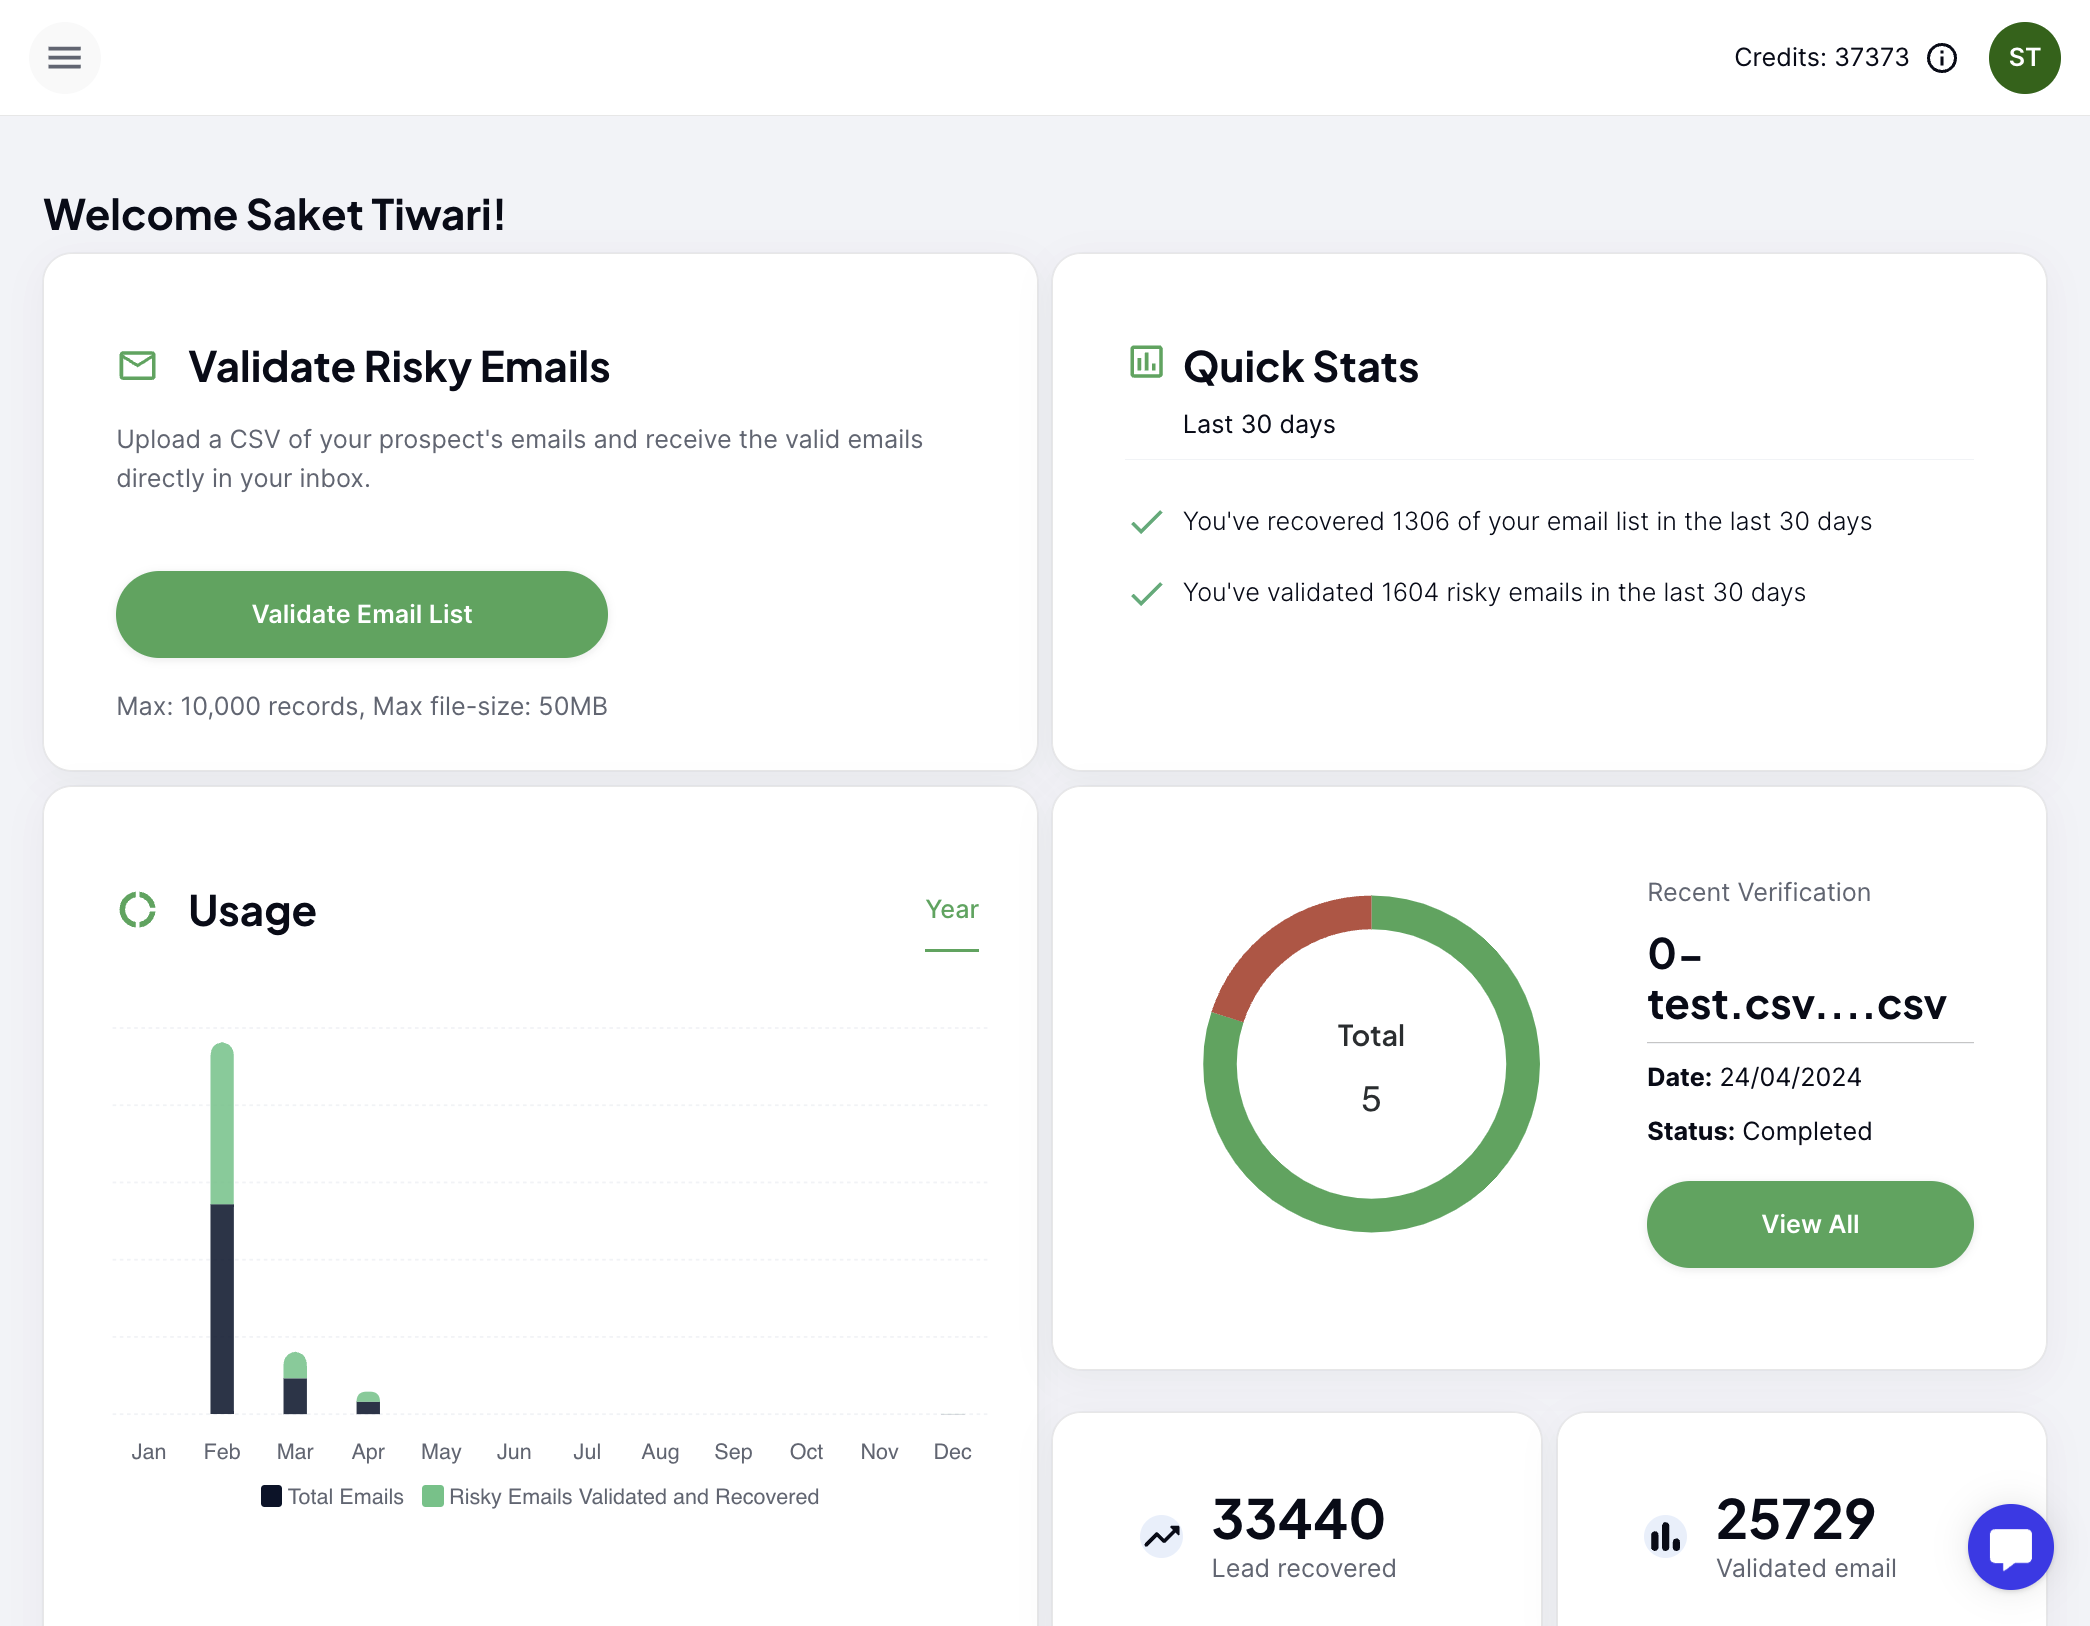The width and height of the screenshot is (2090, 1626).
Task: Click the 'Welcome Saket Tiwari!' heading
Action: point(274,215)
